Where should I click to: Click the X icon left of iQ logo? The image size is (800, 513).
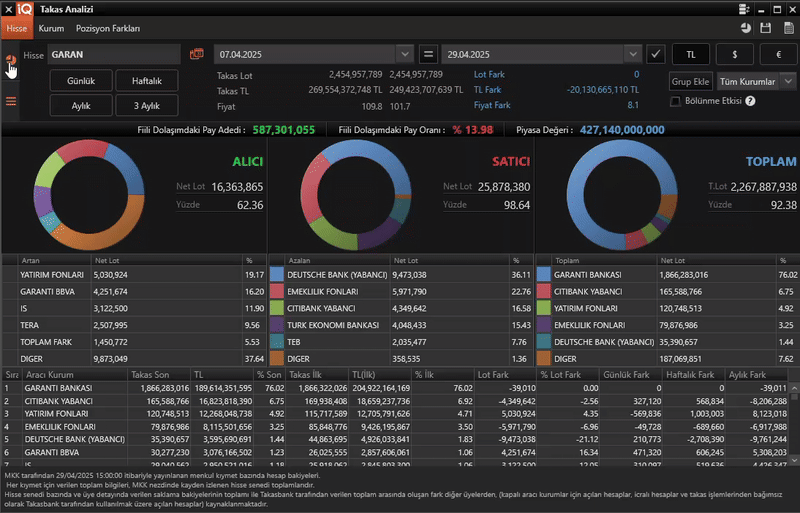point(8,9)
